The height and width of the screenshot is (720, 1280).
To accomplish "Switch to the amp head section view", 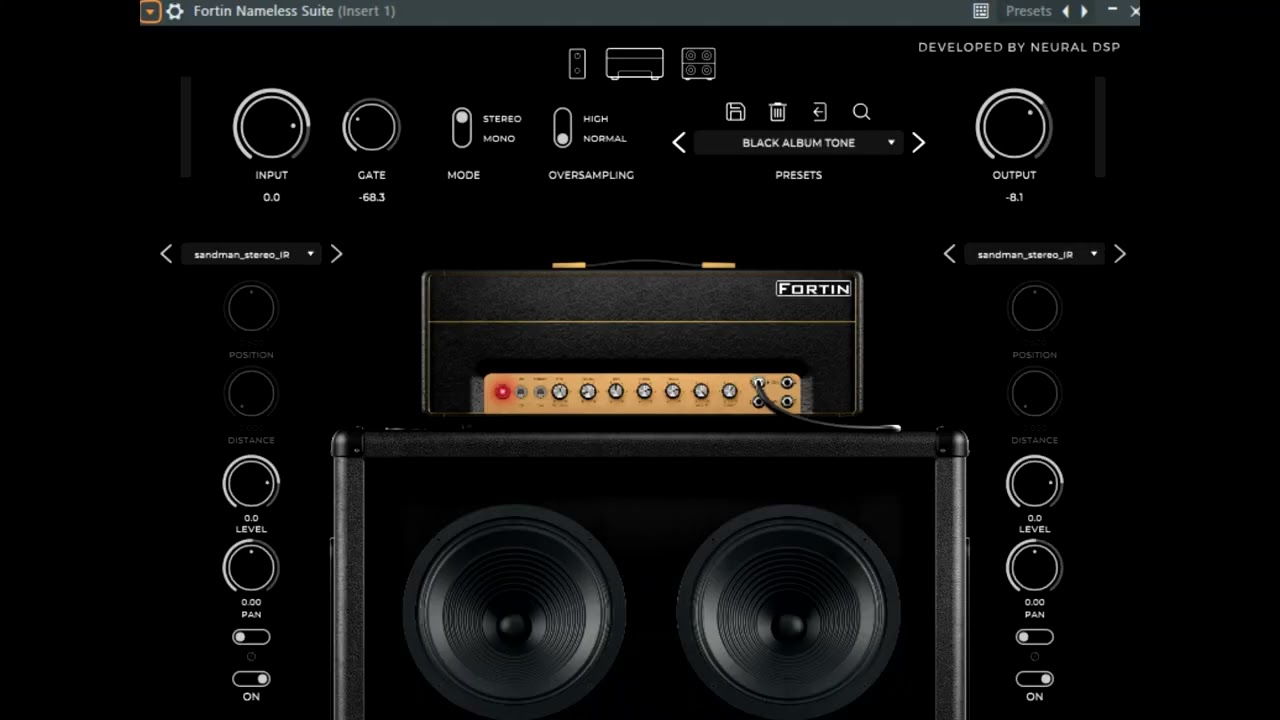I will [634, 63].
